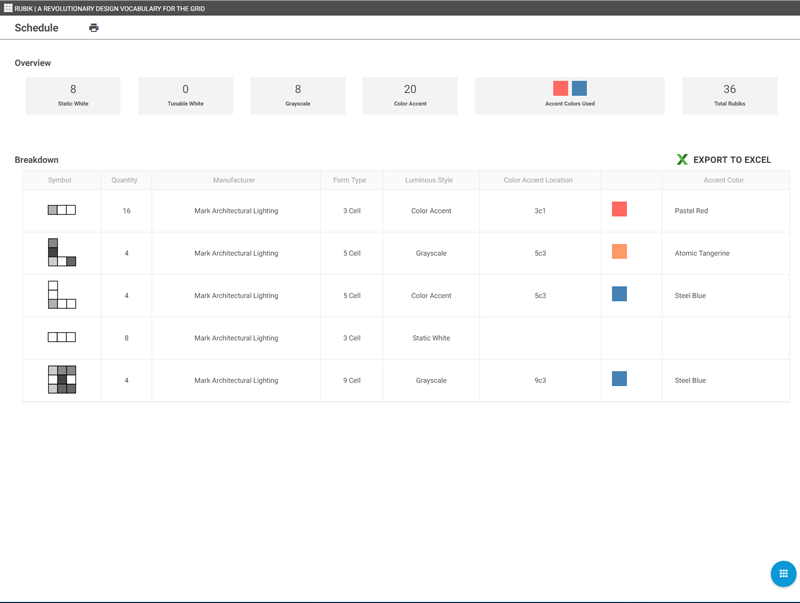Select the Atomic Tangerine swatch

click(619, 252)
